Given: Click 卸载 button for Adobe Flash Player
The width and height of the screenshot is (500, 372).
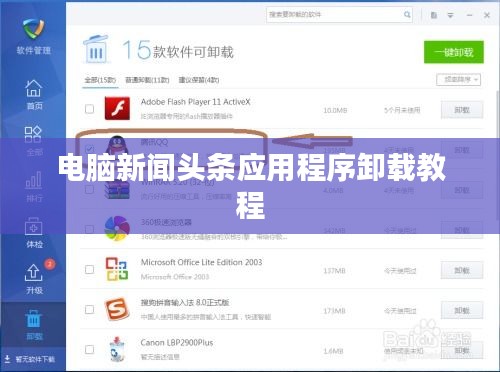Looking at the screenshot, I should (x=462, y=110).
